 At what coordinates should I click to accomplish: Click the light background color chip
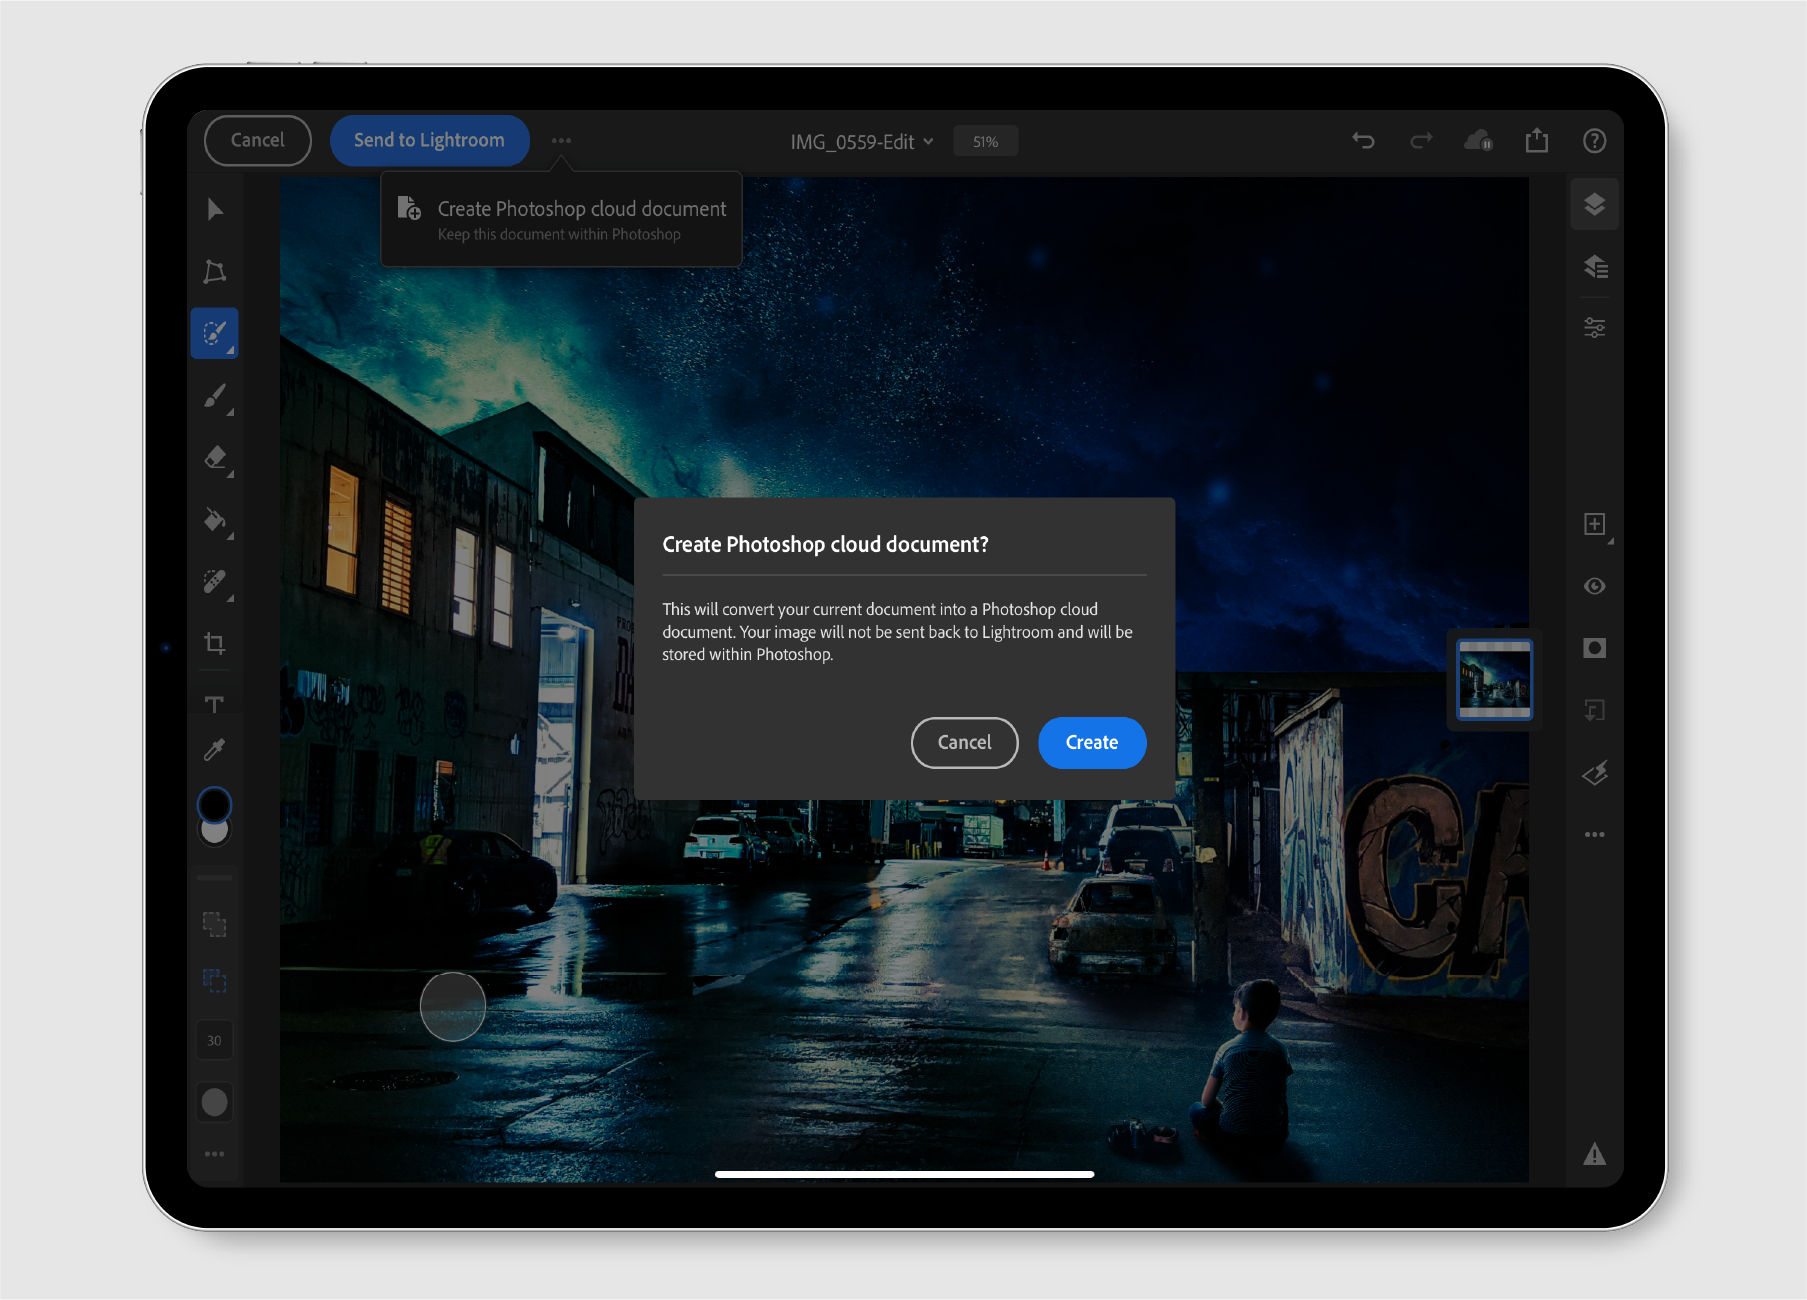coord(215,833)
